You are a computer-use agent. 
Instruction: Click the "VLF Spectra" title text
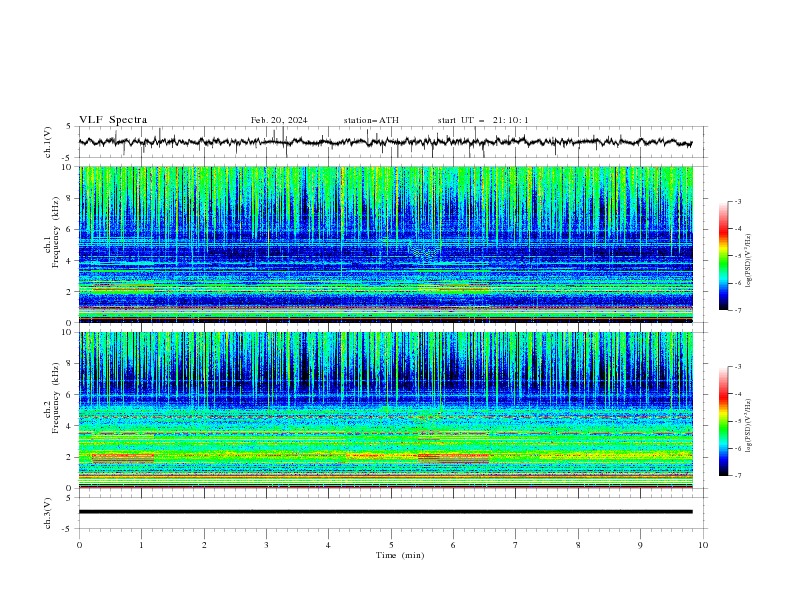tap(113, 120)
